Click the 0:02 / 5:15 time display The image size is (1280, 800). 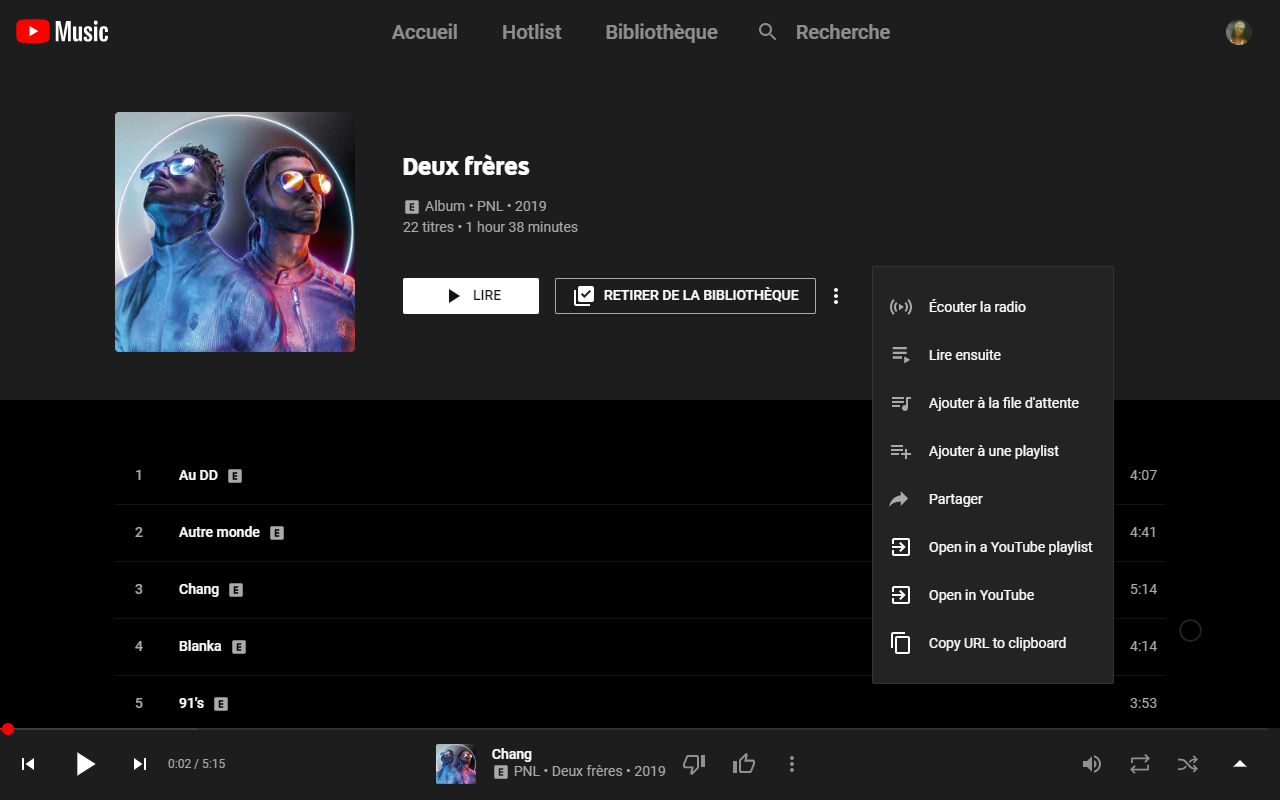[196, 764]
